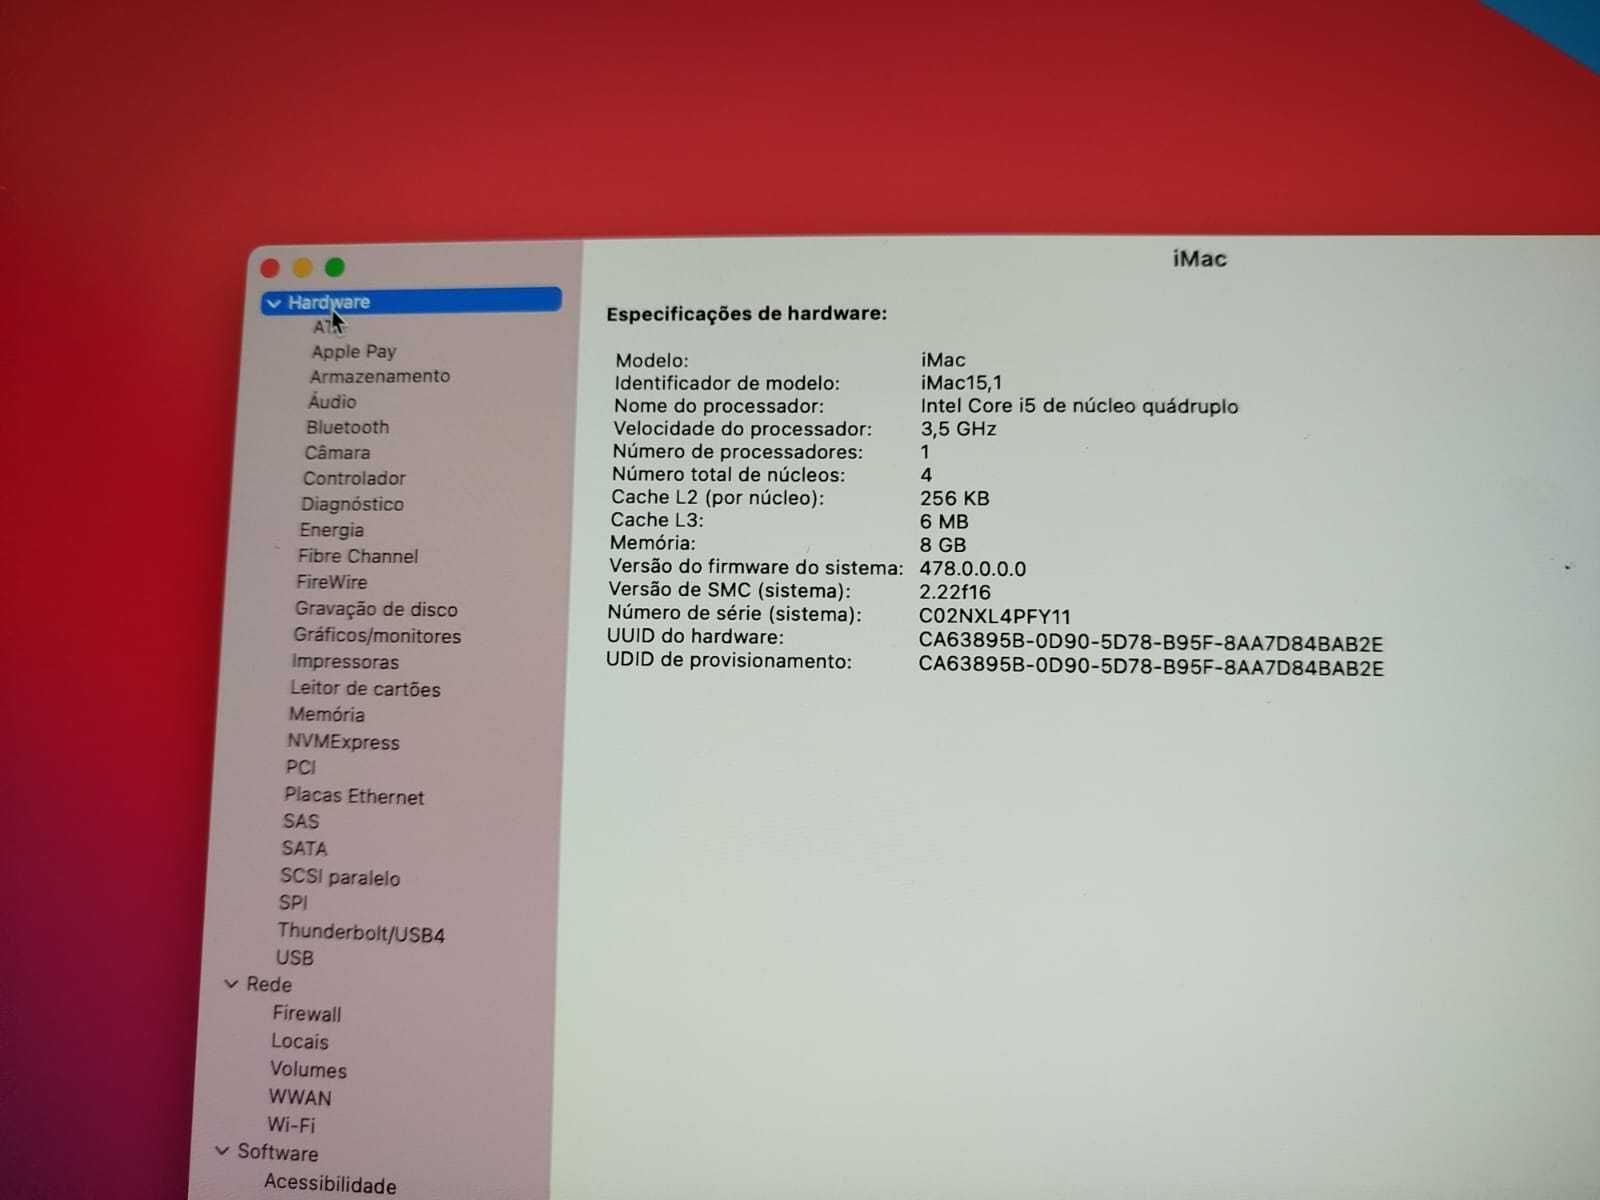Screen dimensions: 1600x1200
Task: Click the serial number C02NXL4PFY11
Action: coord(994,617)
